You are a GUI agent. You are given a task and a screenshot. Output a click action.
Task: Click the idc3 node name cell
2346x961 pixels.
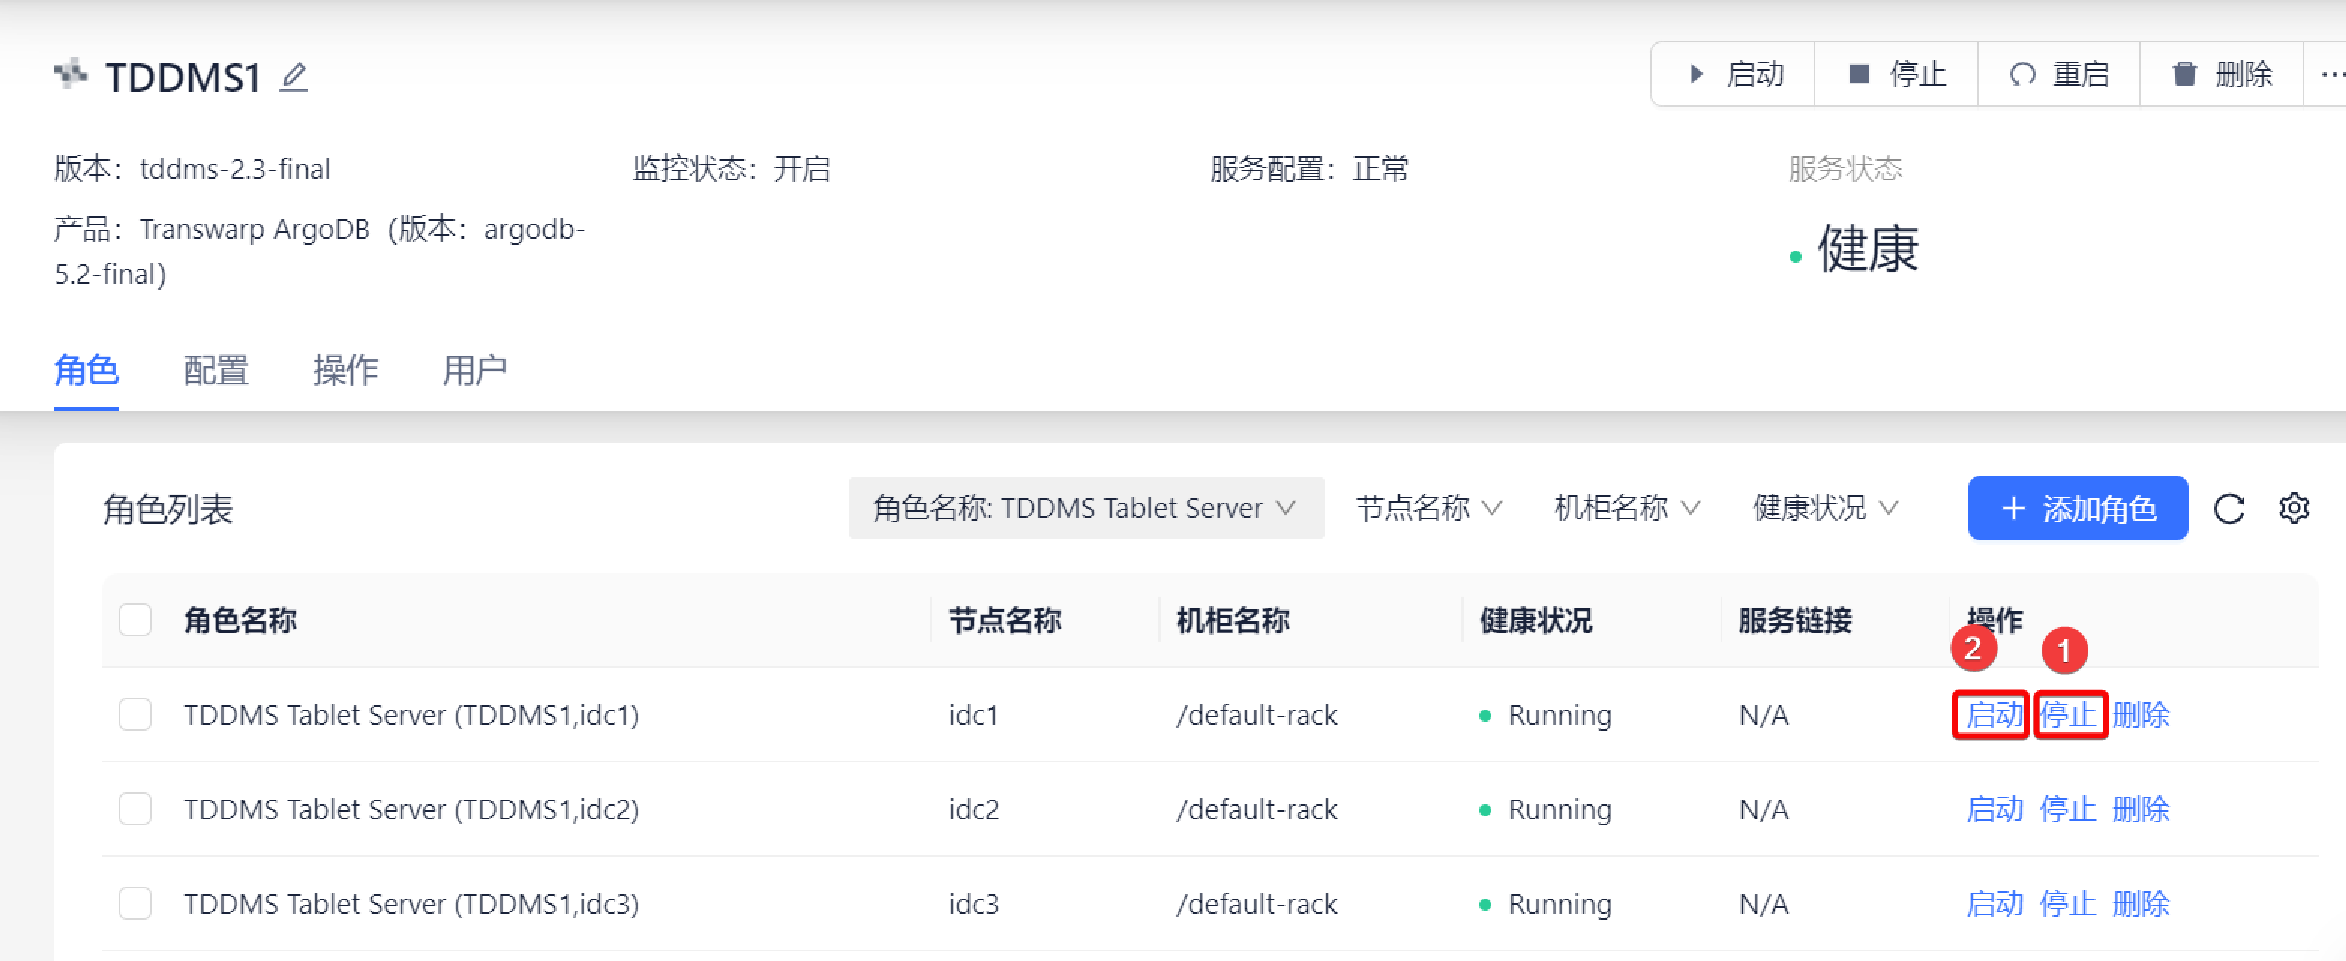pyautogui.click(x=973, y=904)
